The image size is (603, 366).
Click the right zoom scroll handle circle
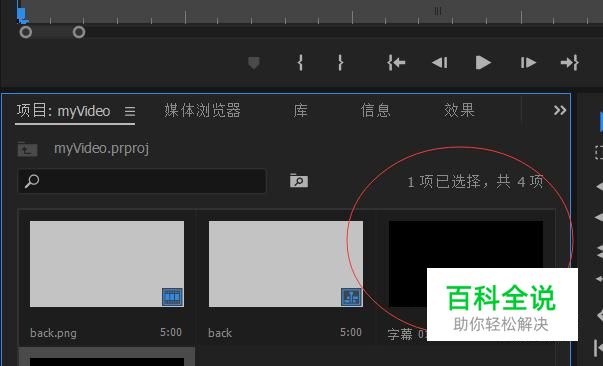click(79, 32)
